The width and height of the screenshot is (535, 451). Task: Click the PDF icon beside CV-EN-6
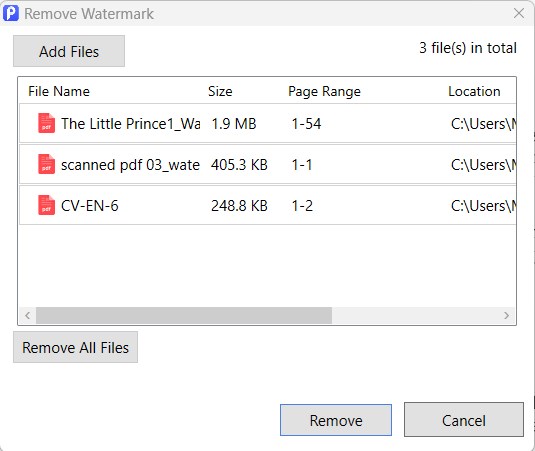click(x=46, y=205)
